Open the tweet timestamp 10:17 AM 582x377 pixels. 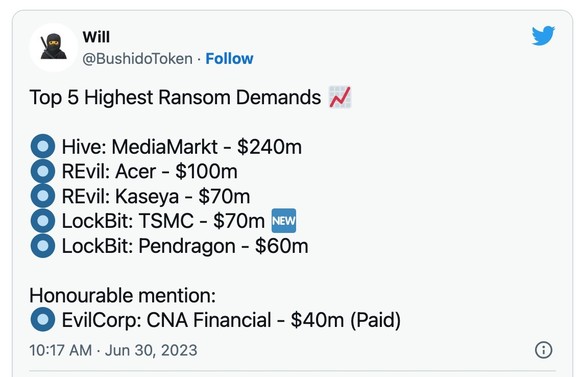(x=61, y=350)
